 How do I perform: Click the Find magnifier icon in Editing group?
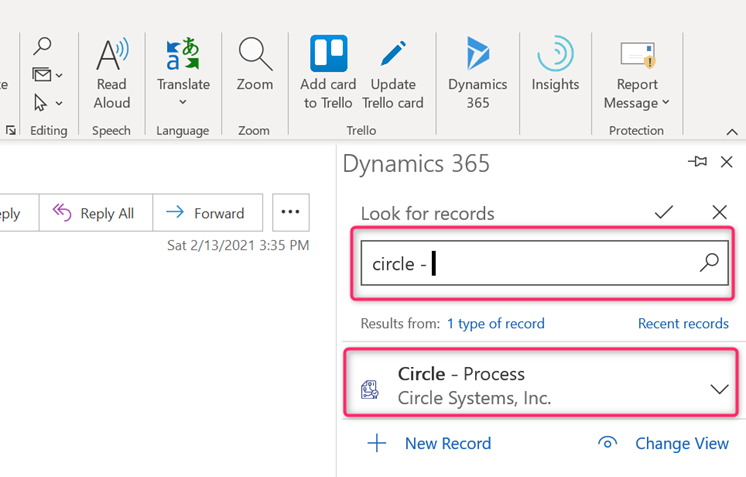42,46
